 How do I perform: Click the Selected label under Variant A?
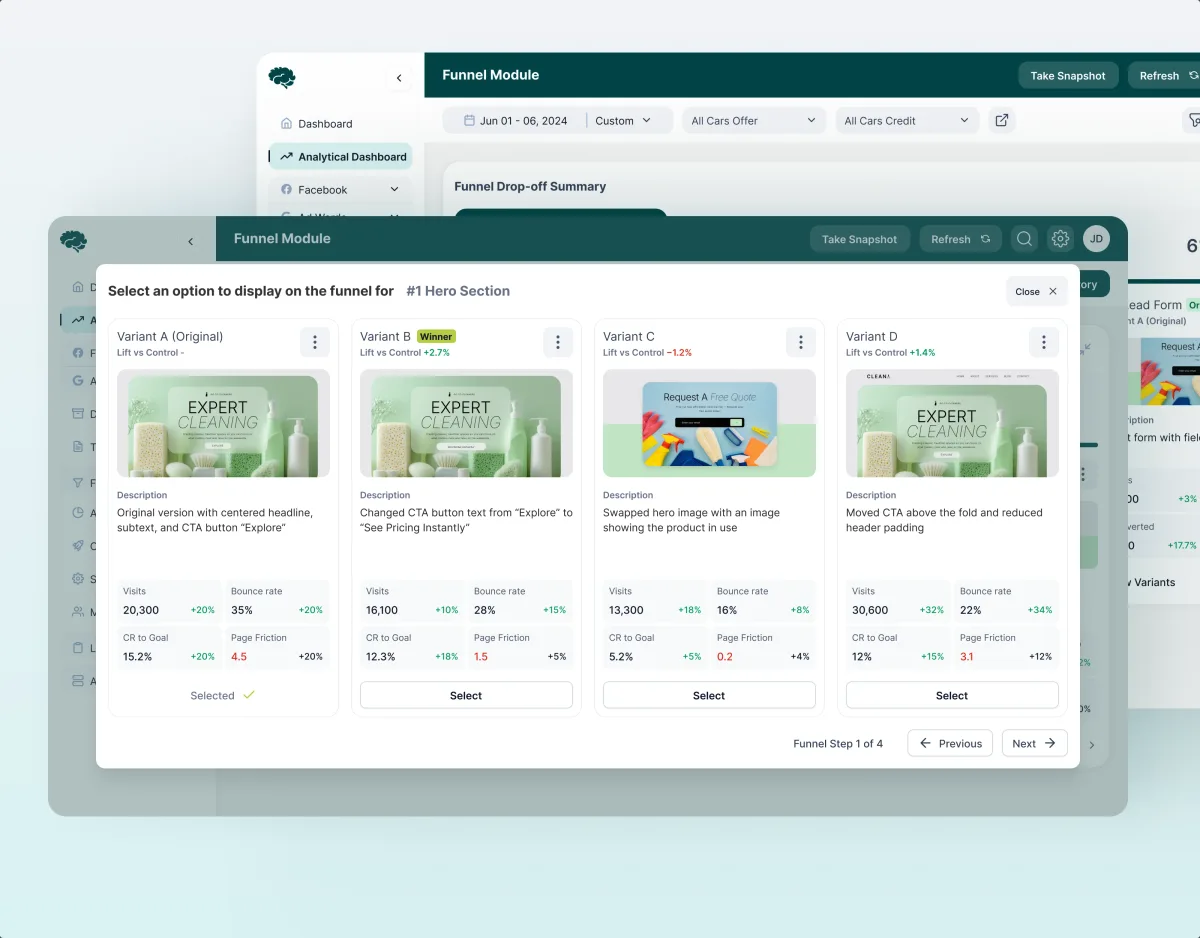point(222,695)
